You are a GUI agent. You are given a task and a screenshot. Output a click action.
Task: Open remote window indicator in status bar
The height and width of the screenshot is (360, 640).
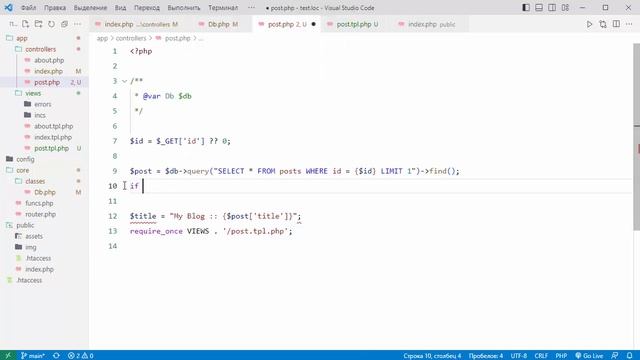pyautogui.click(x=8, y=356)
